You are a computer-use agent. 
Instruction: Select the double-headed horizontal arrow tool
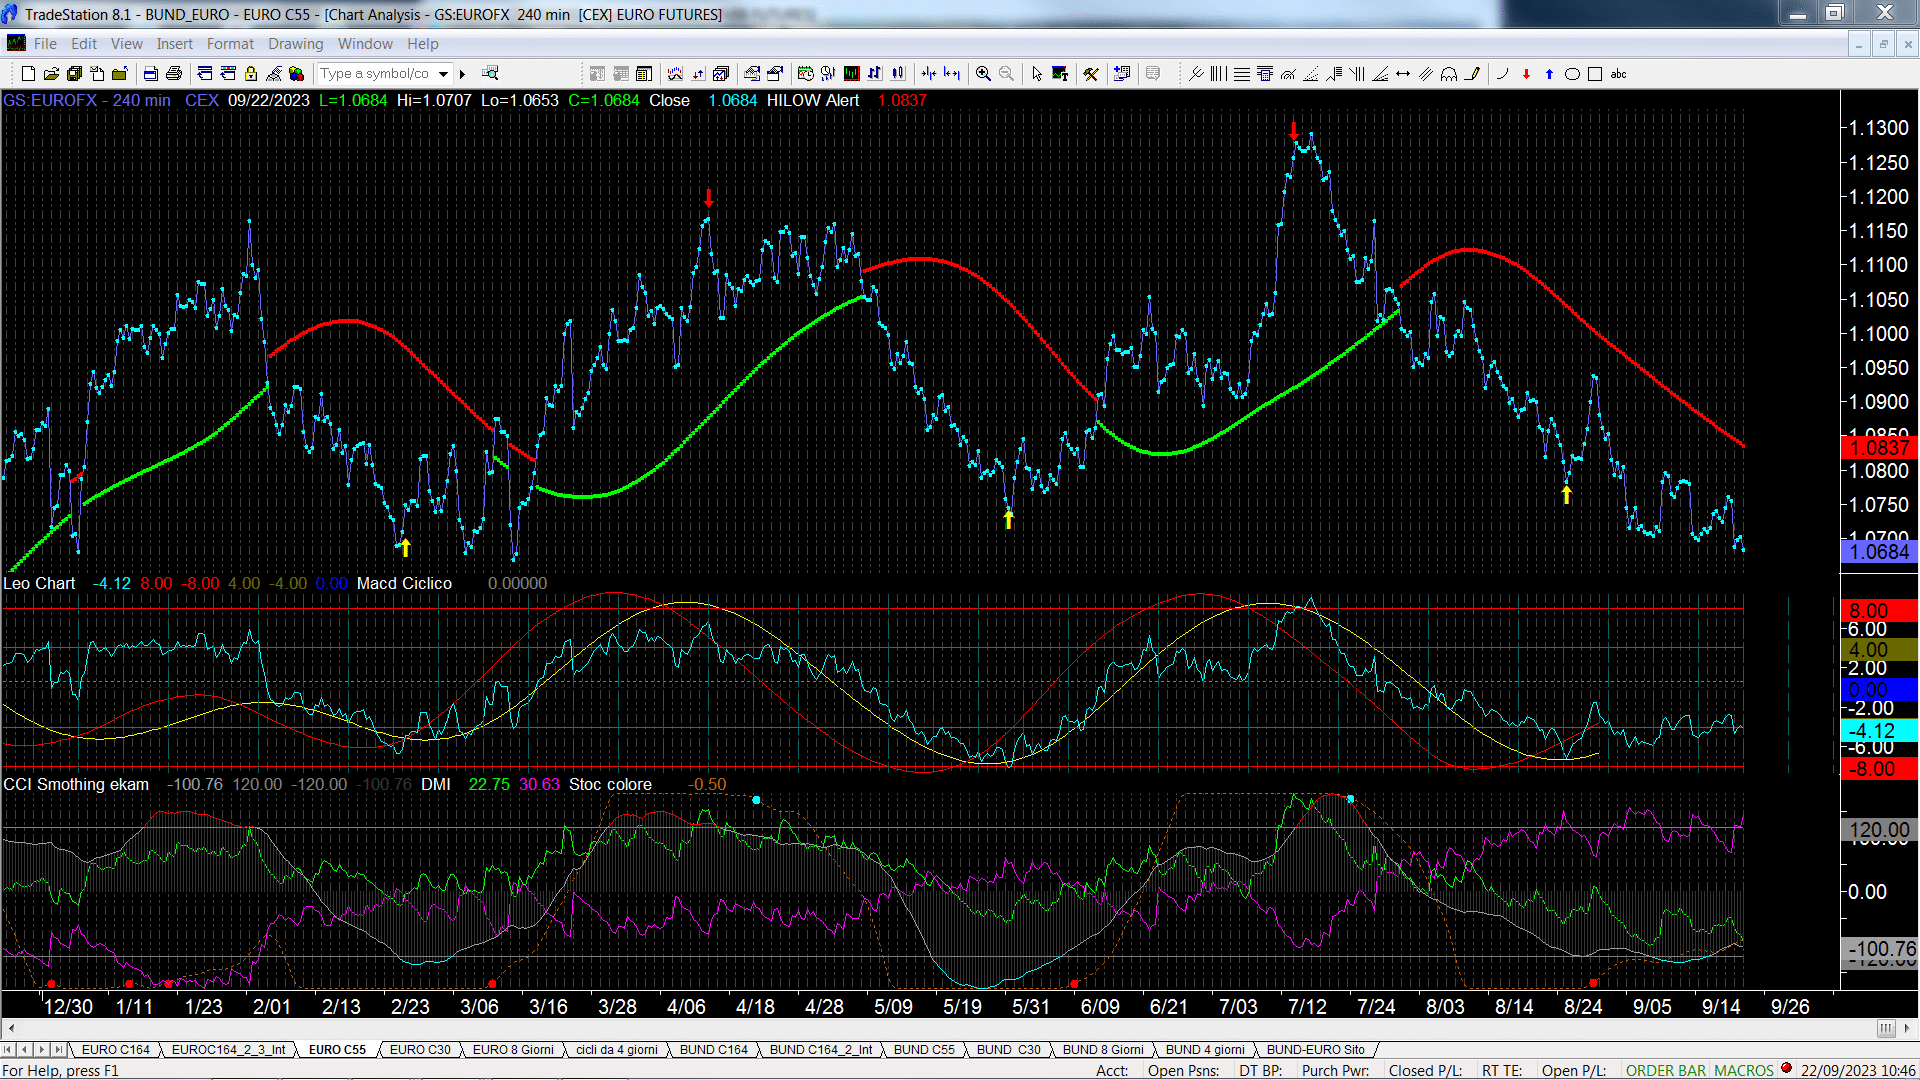(x=1402, y=73)
